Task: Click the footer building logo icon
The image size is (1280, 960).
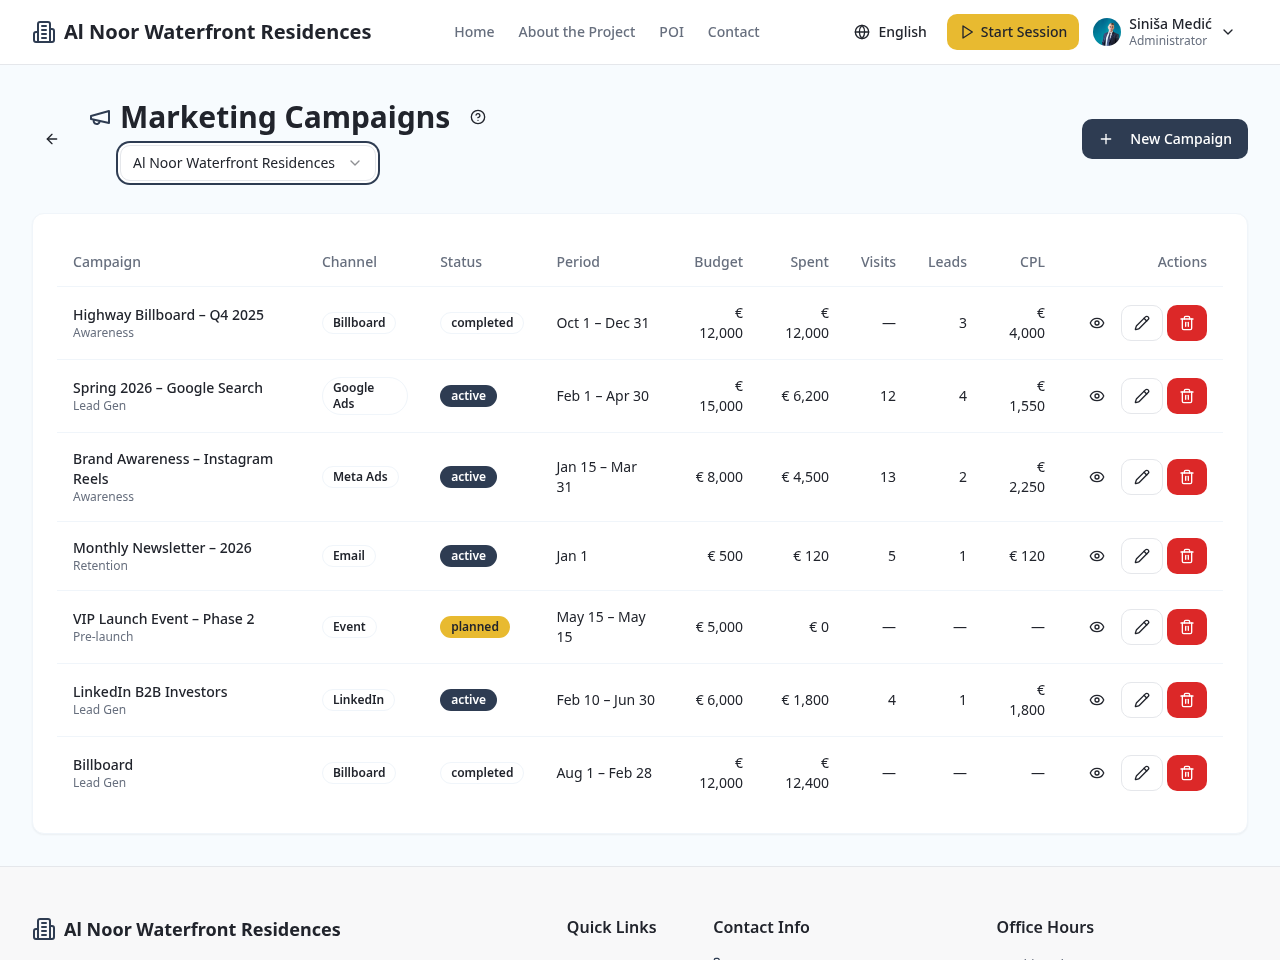Action: coord(44,929)
